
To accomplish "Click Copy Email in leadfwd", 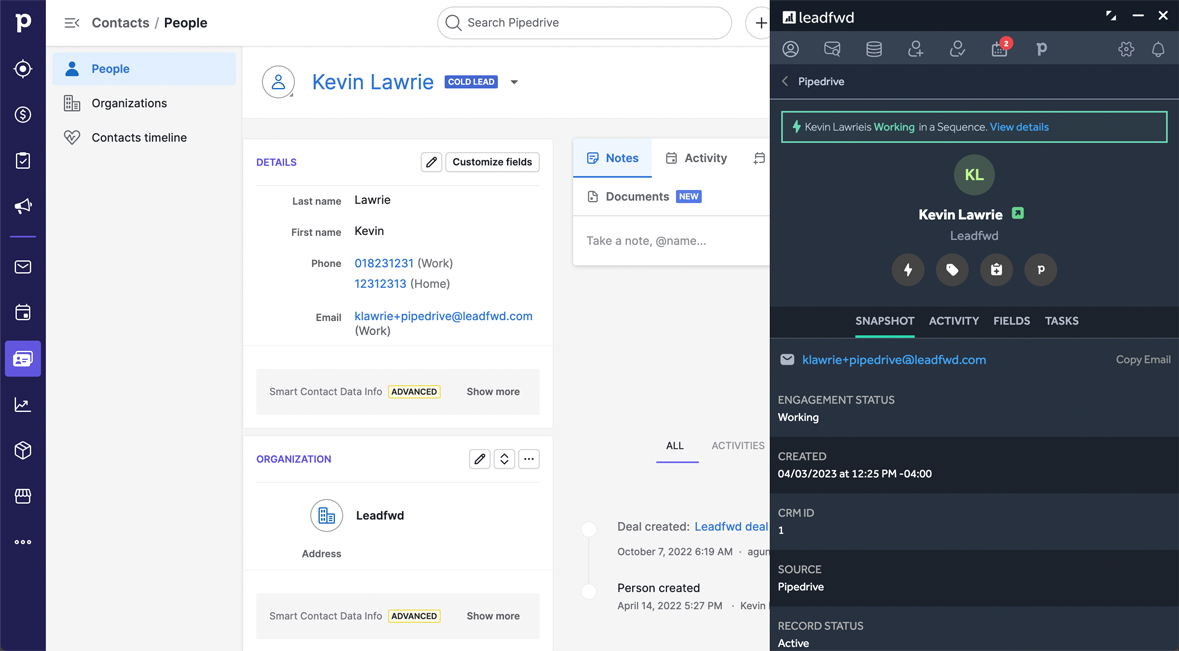I will tap(1143, 360).
